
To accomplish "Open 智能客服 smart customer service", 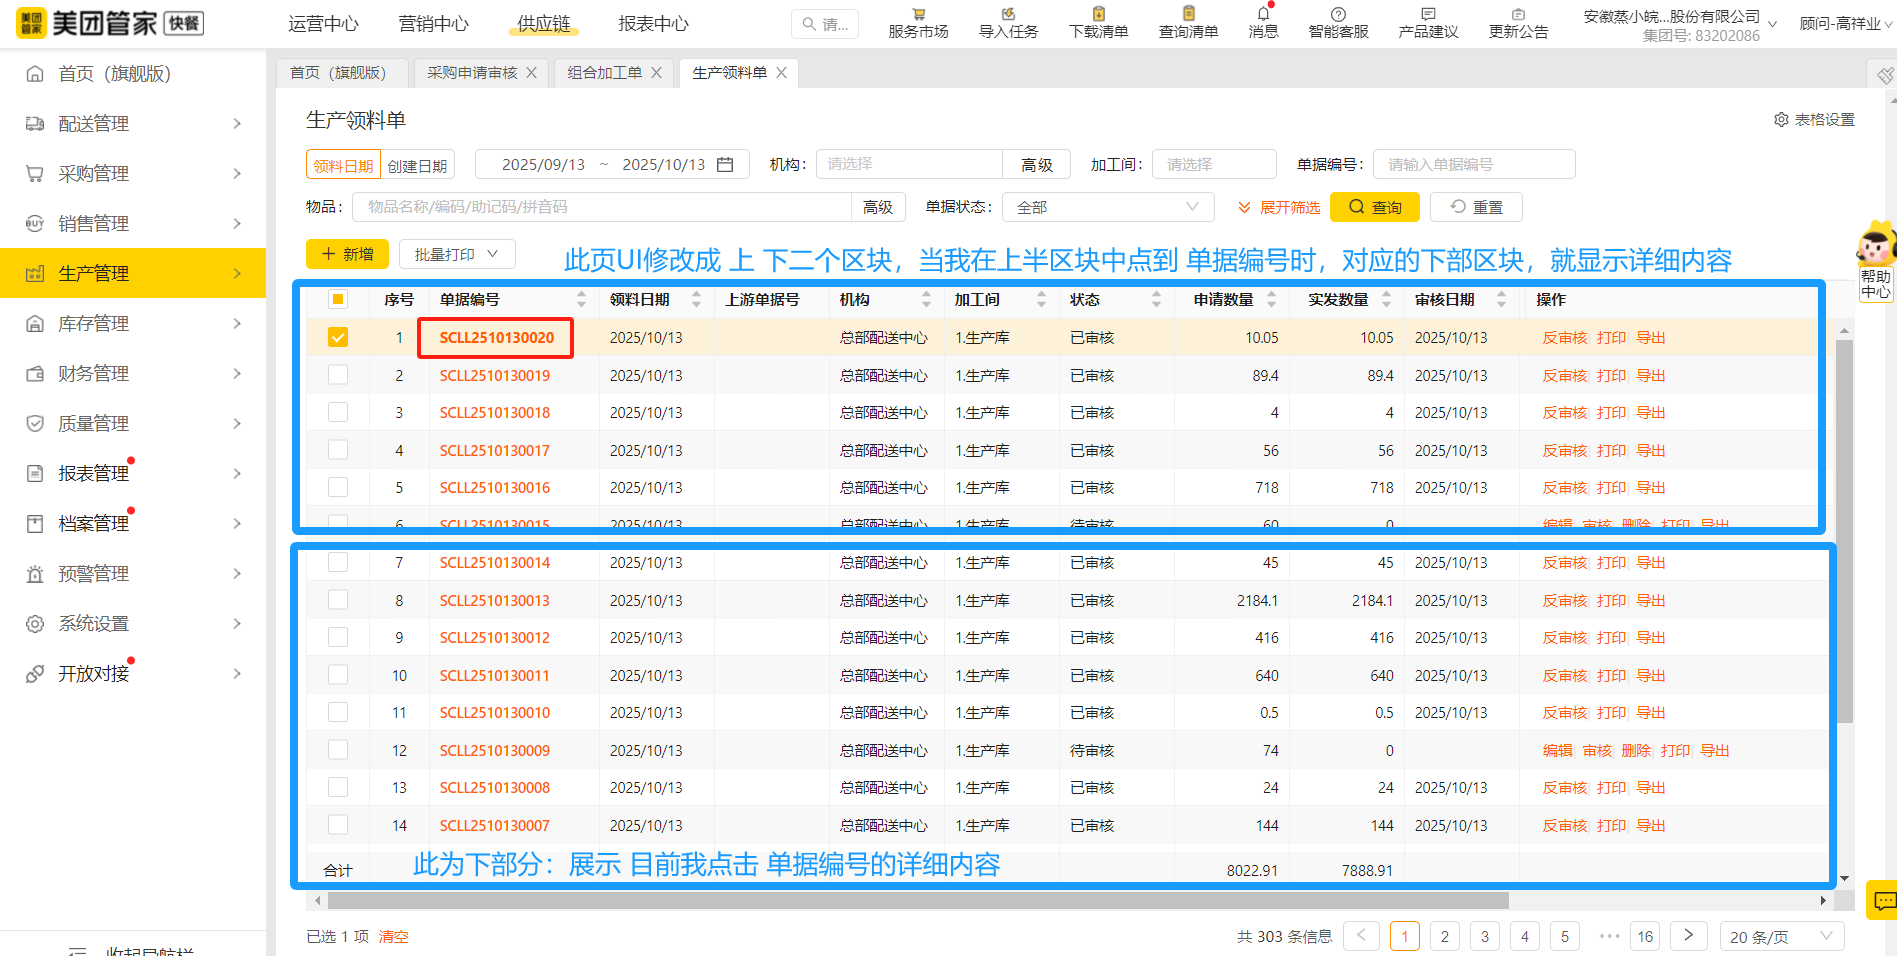I will click(x=1336, y=22).
